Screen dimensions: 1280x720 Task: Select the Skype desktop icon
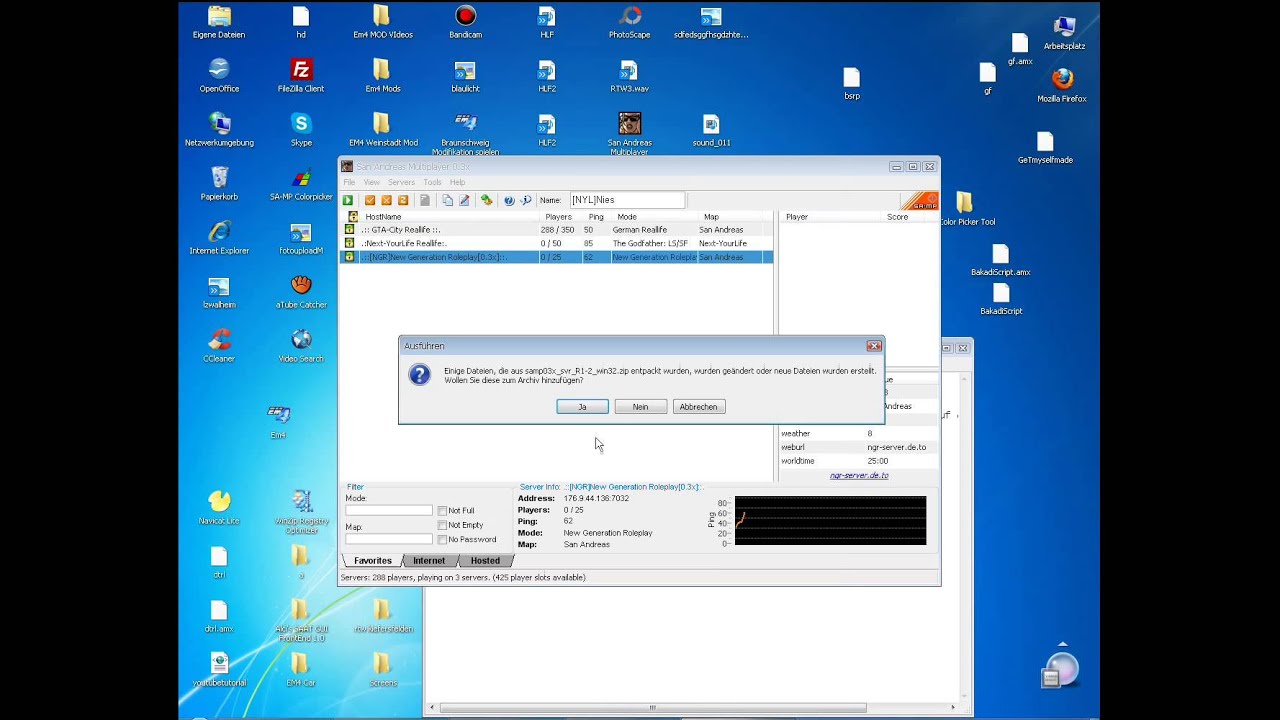coord(301,130)
